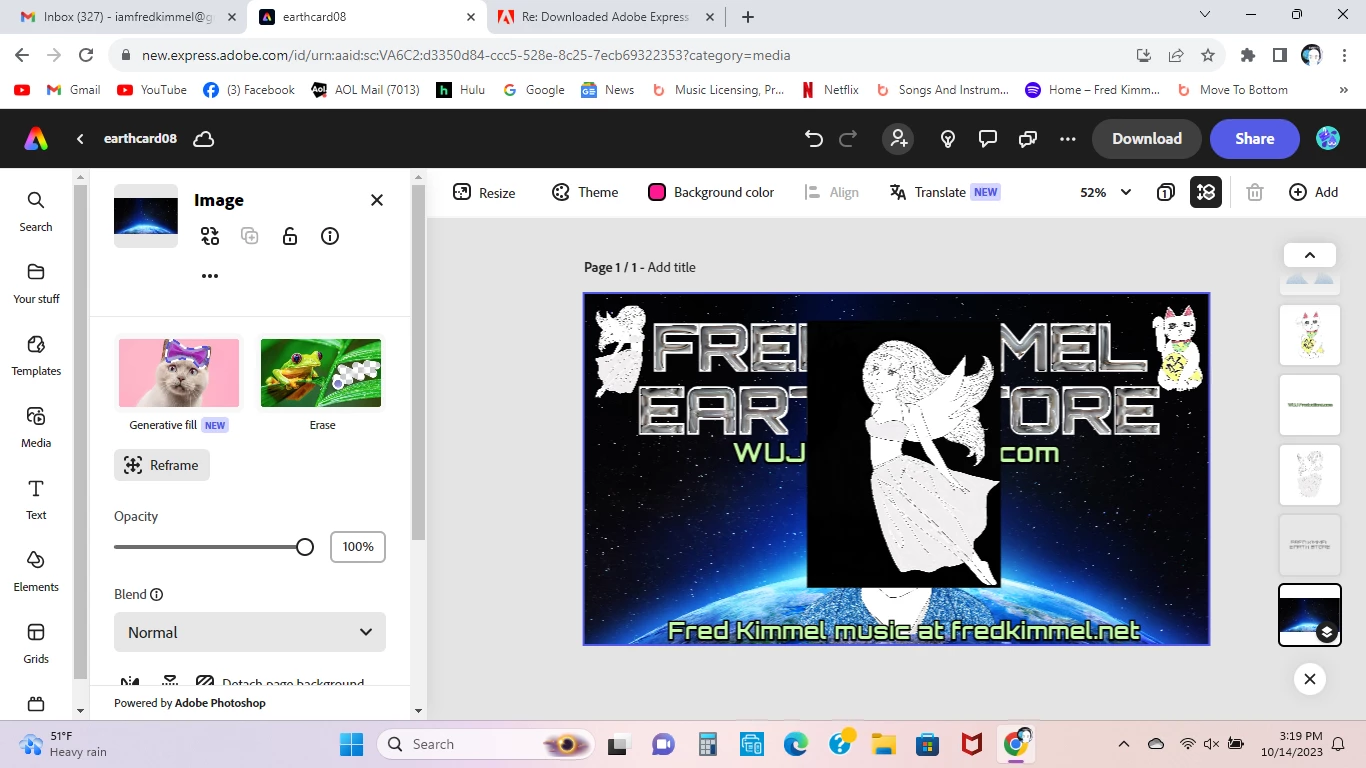This screenshot has height=768, width=1366.
Task: Open the Netflix bookmark
Action: (830, 90)
